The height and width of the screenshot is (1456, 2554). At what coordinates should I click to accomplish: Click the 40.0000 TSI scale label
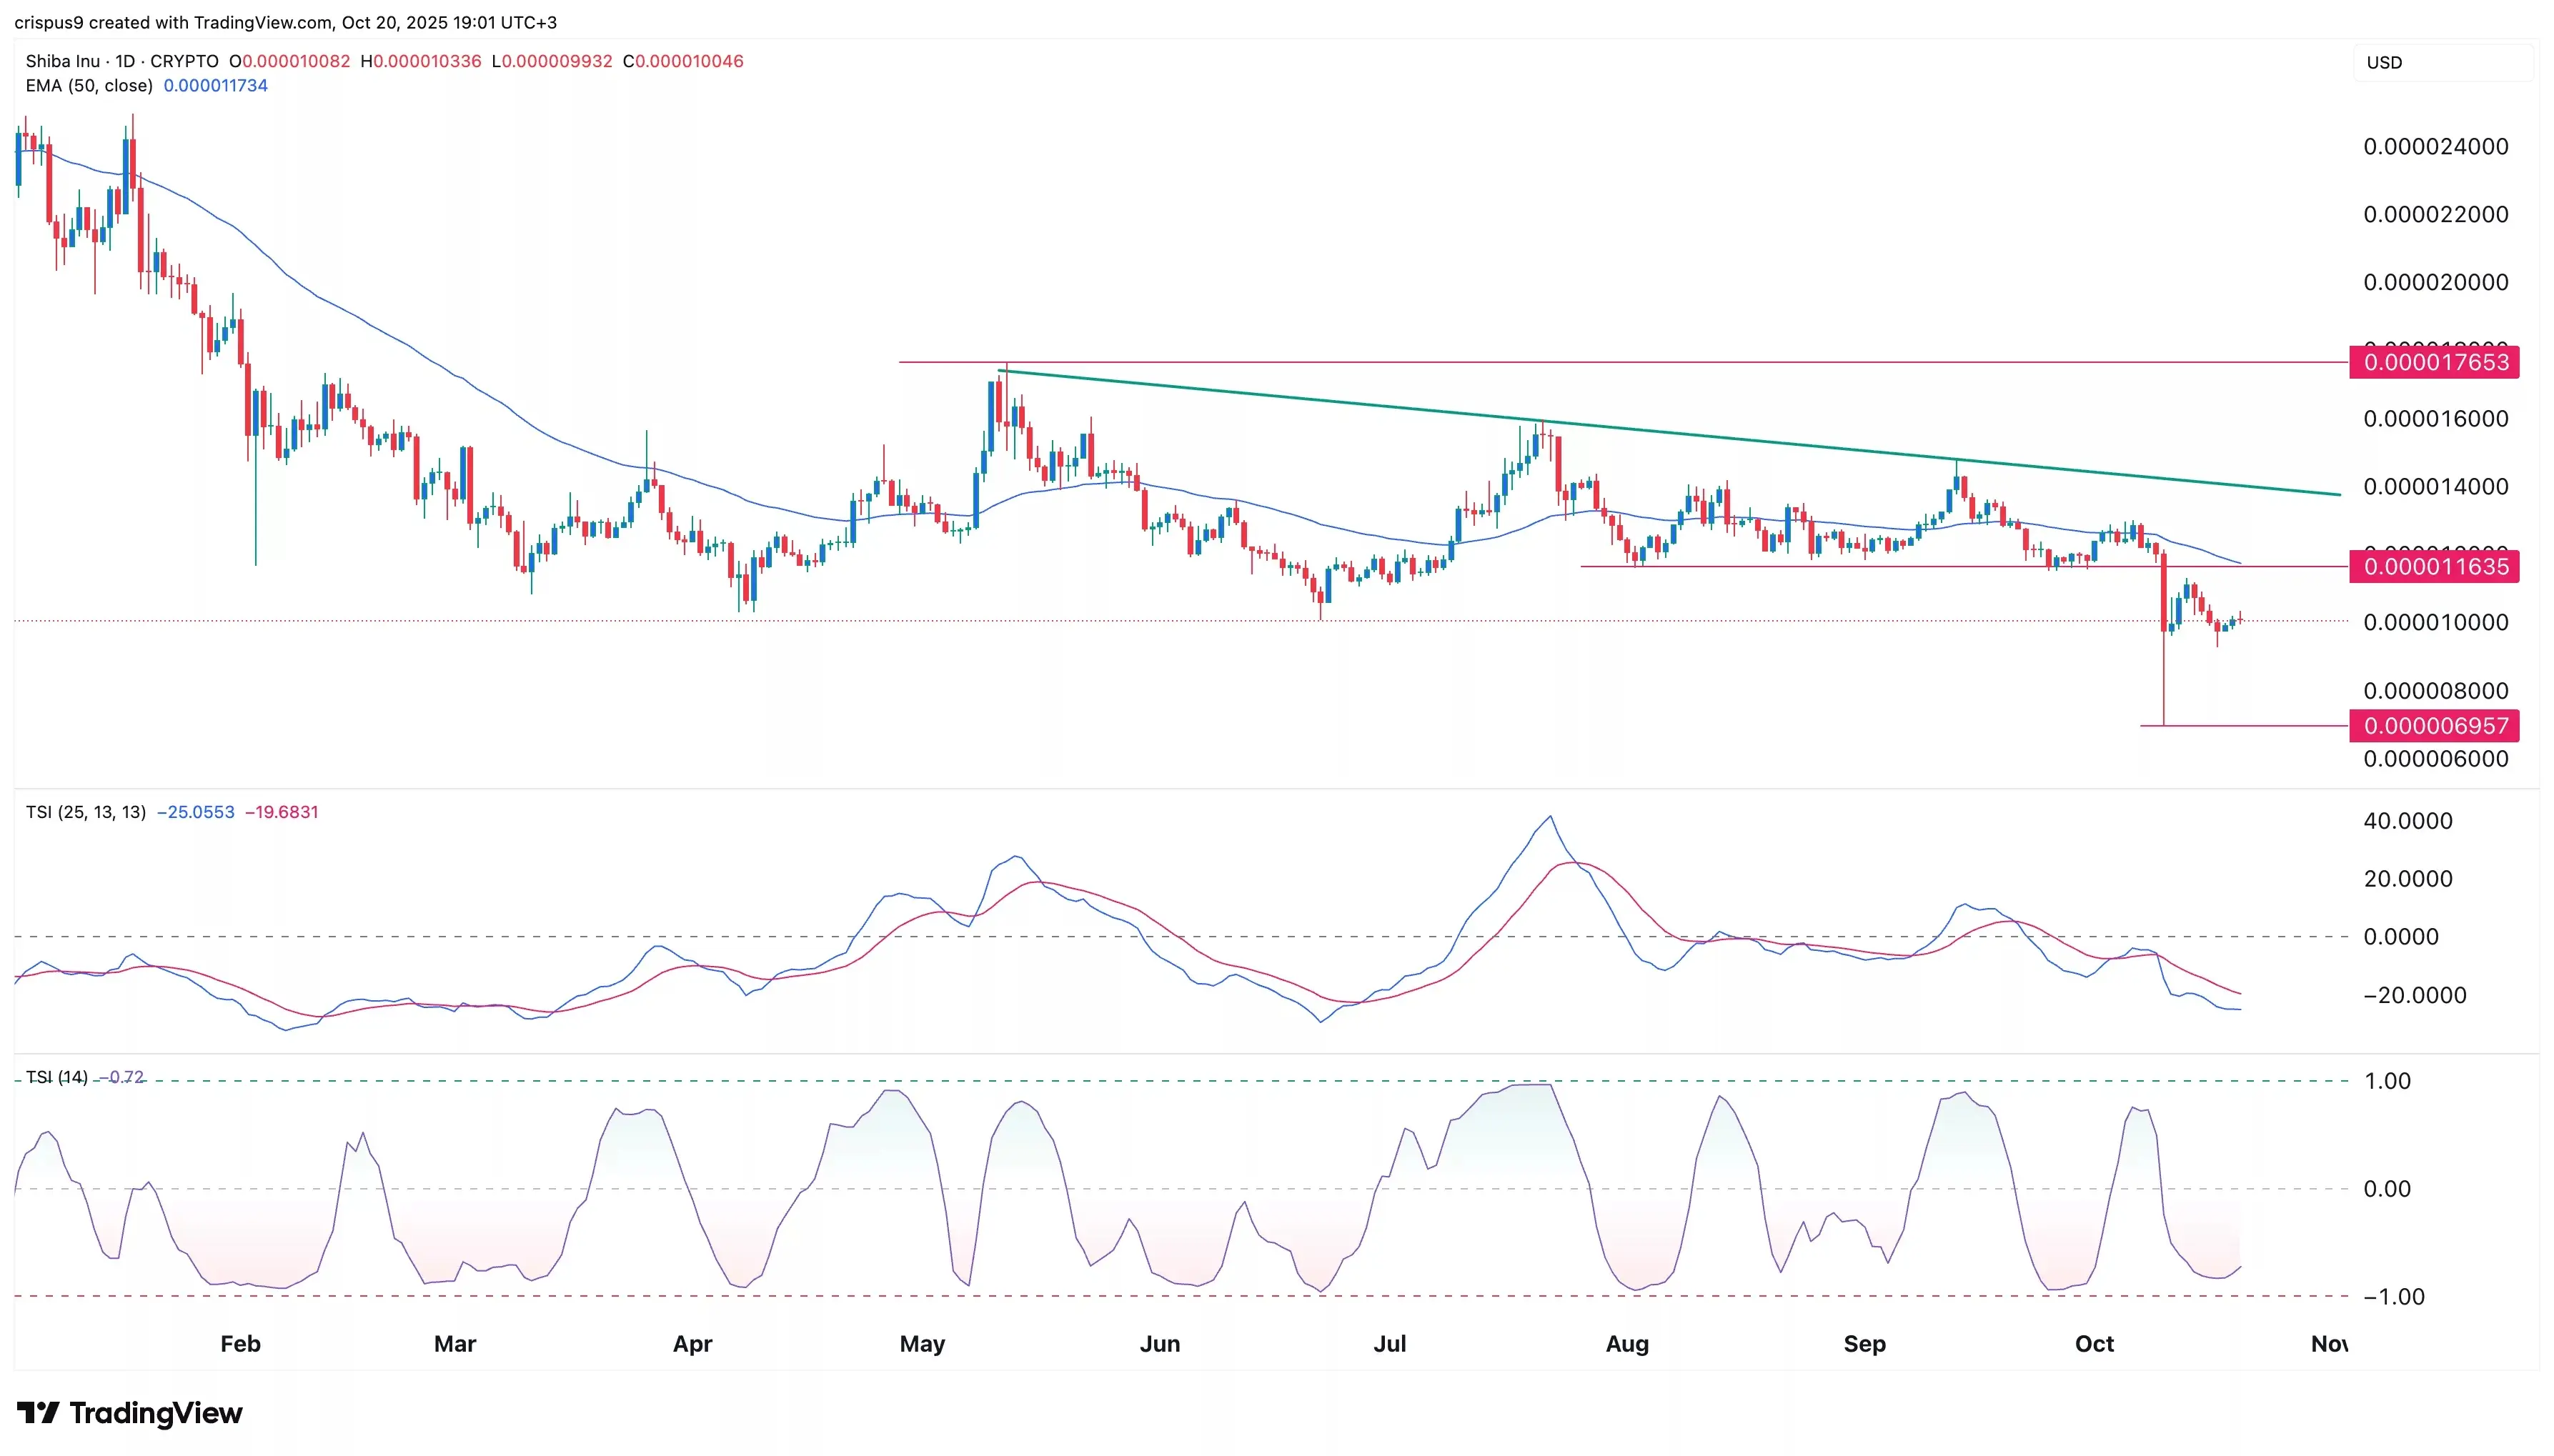click(2407, 821)
